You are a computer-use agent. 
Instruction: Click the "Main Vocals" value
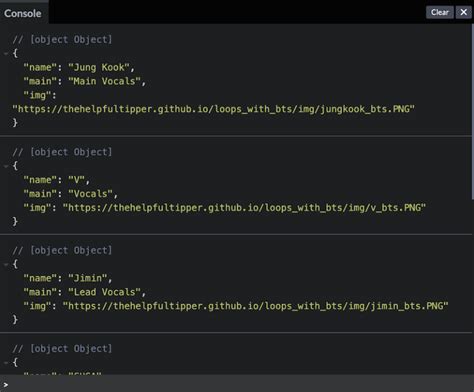pyautogui.click(x=104, y=81)
